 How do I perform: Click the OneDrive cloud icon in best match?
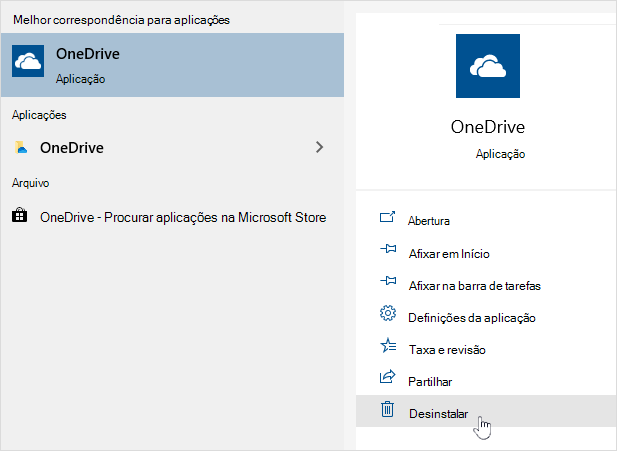(x=28, y=61)
